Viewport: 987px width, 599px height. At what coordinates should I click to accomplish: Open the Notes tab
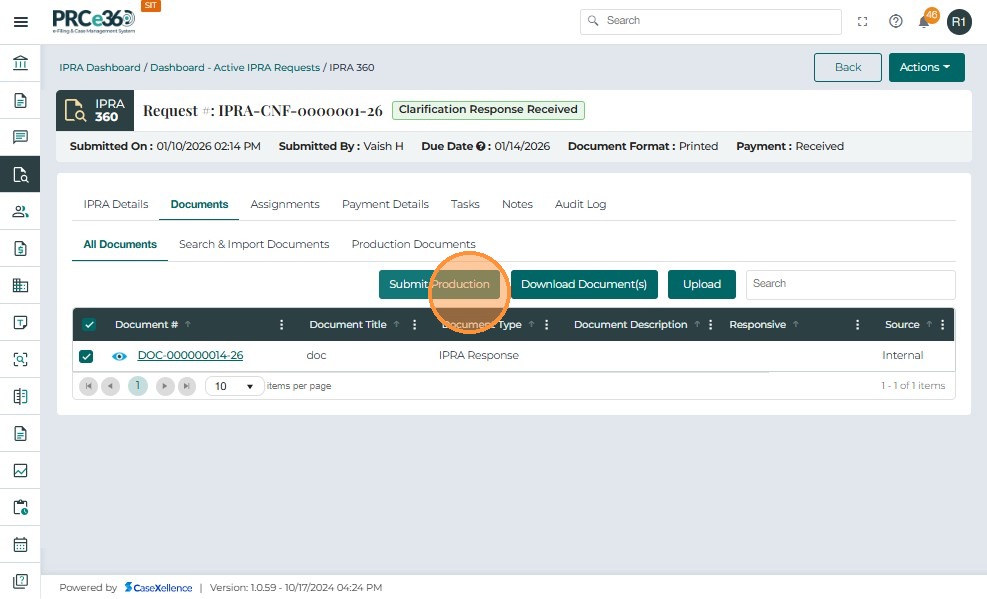[517, 204]
